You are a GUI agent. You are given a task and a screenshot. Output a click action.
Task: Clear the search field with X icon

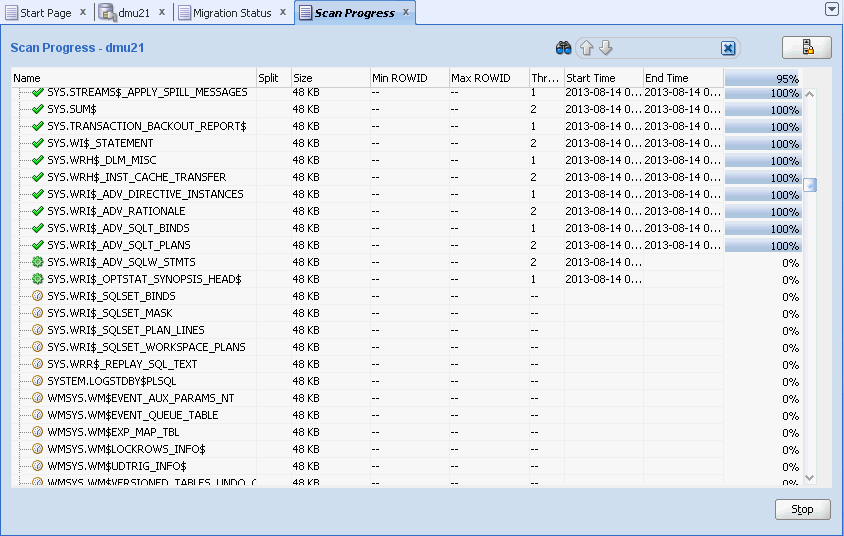click(728, 48)
